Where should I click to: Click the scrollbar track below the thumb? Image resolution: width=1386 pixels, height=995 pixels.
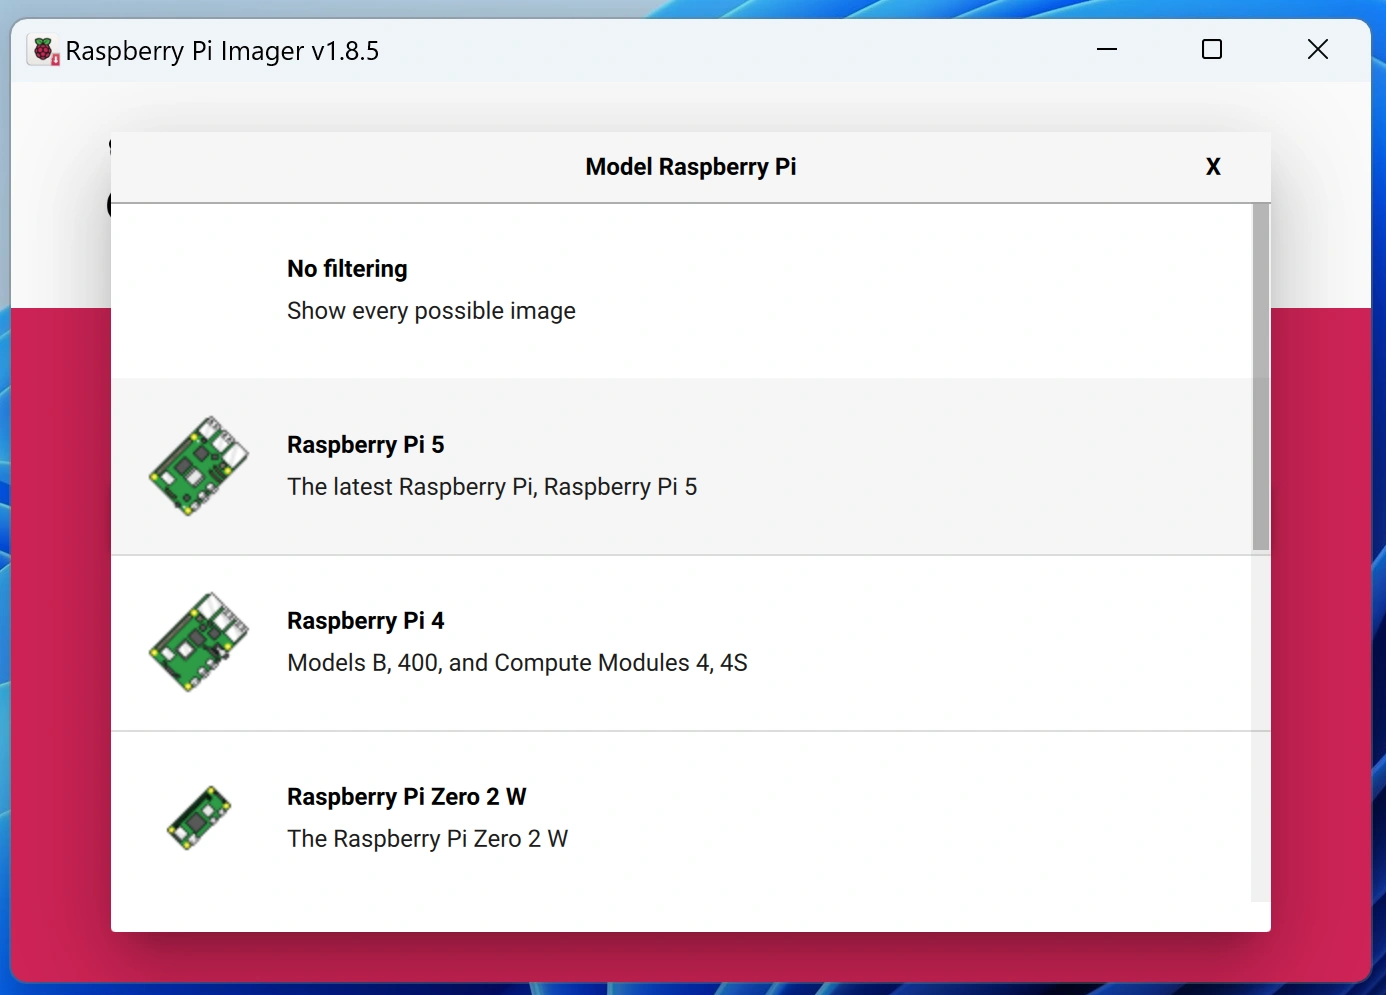point(1261,726)
